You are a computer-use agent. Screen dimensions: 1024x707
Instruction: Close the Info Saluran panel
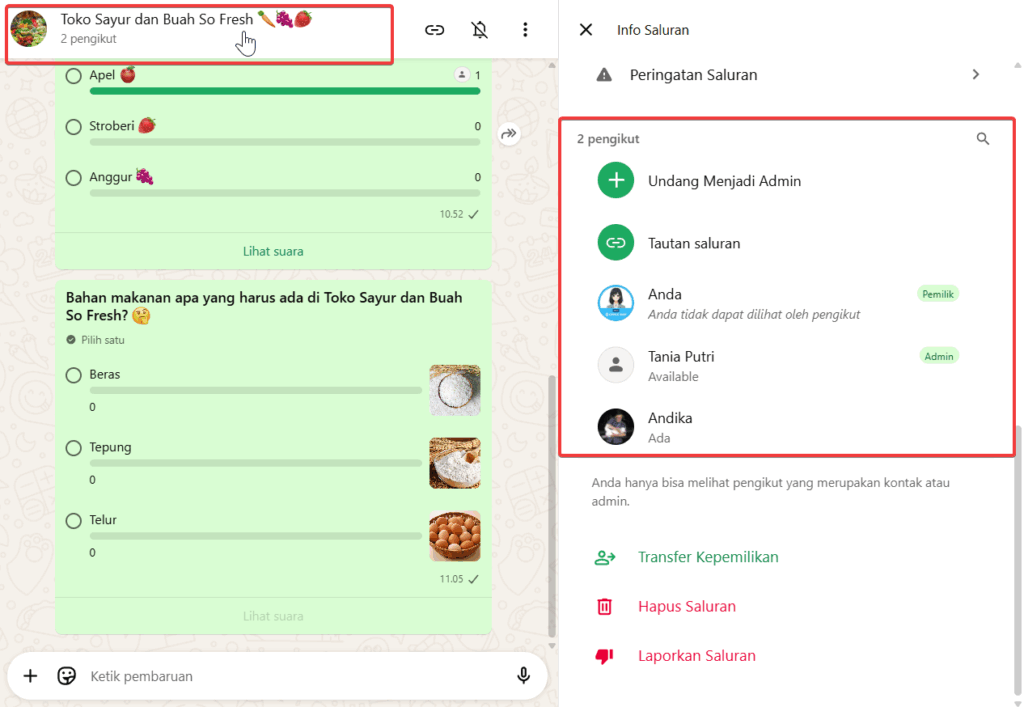tap(586, 30)
